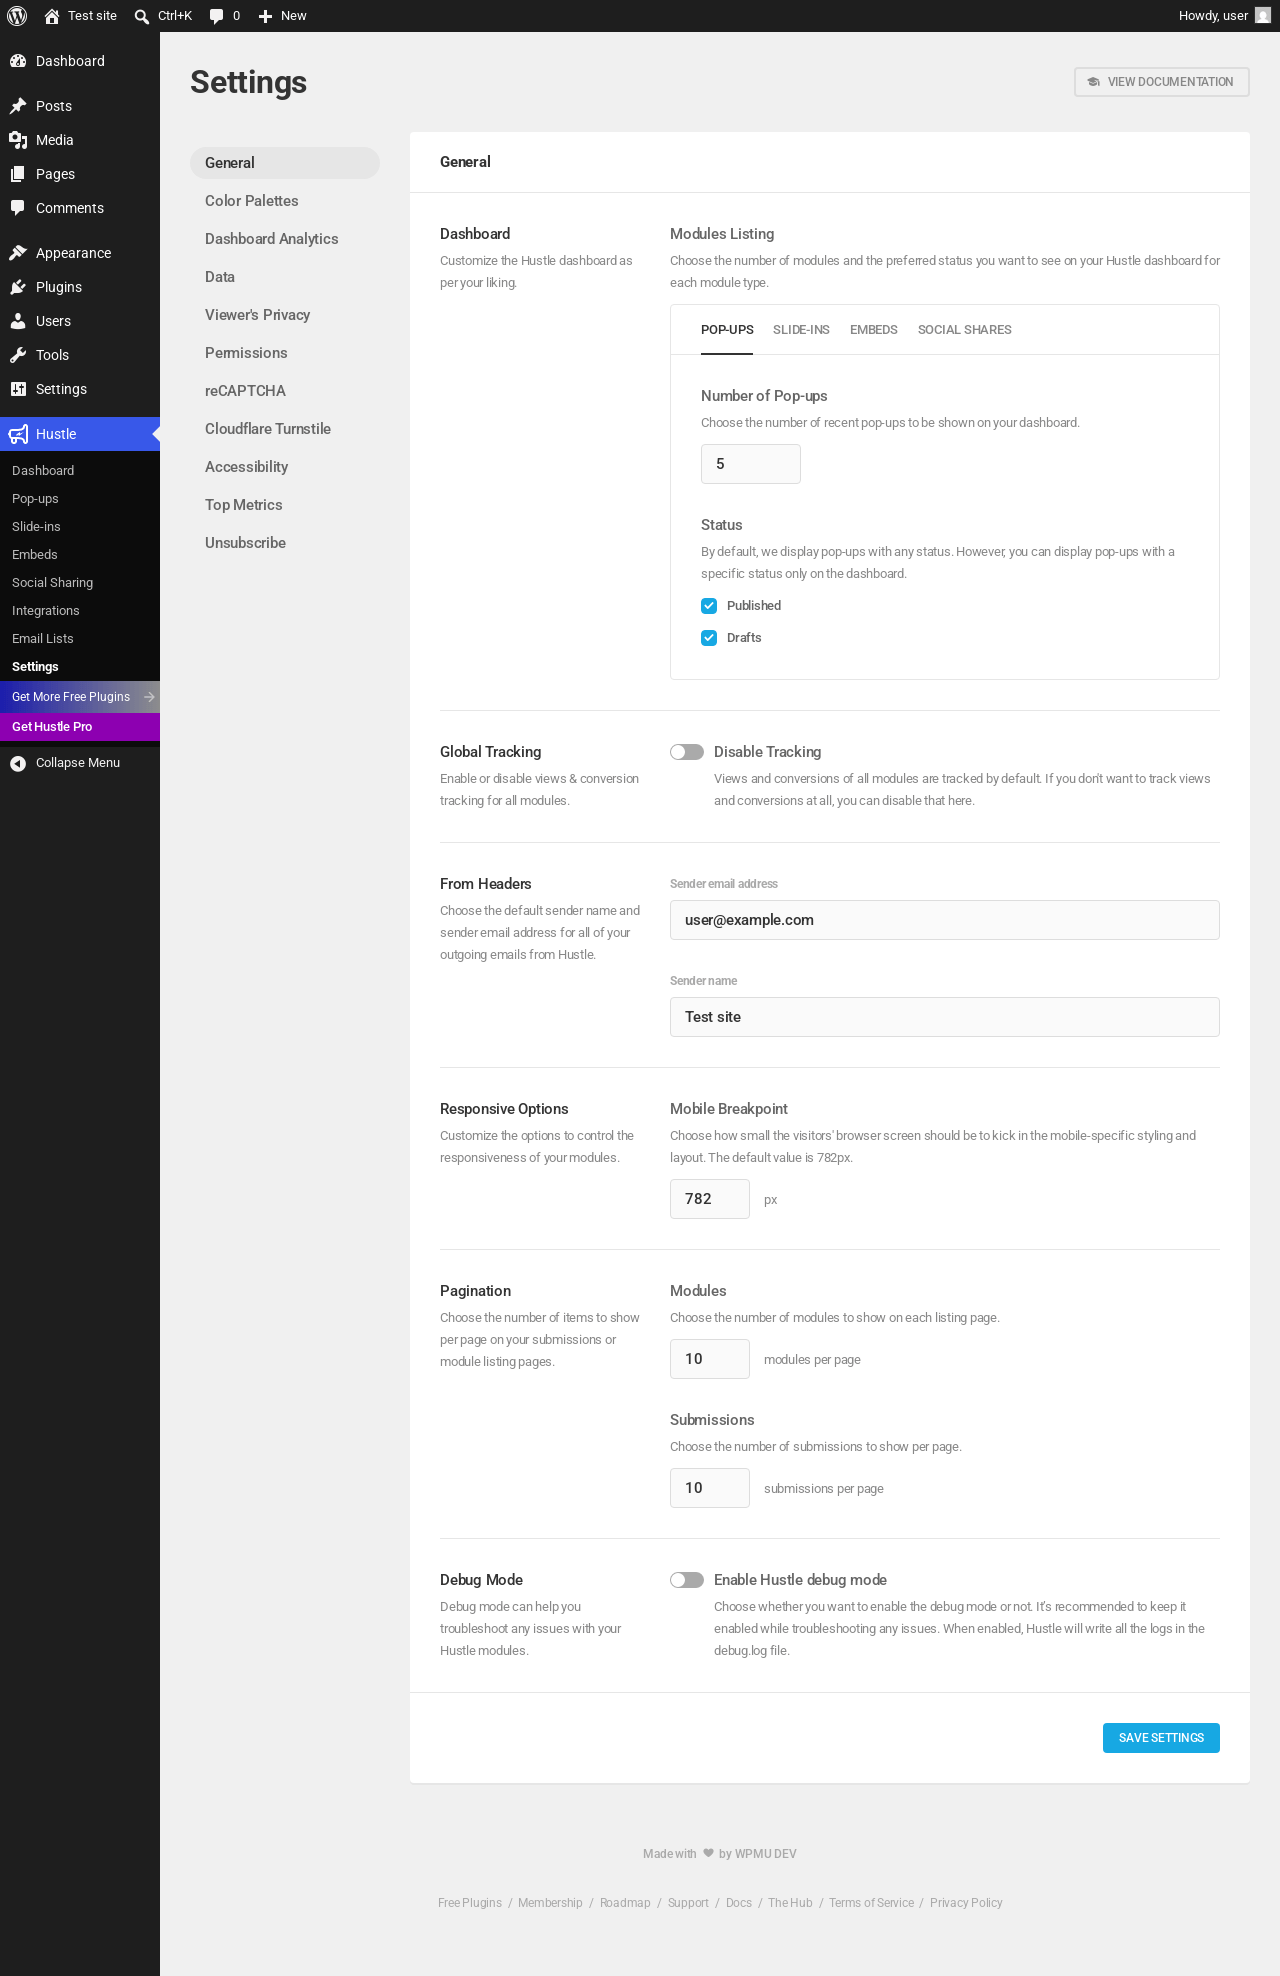Click the Pages icon in sidebar
Viewport: 1280px width, 1976px height.
coord(18,174)
